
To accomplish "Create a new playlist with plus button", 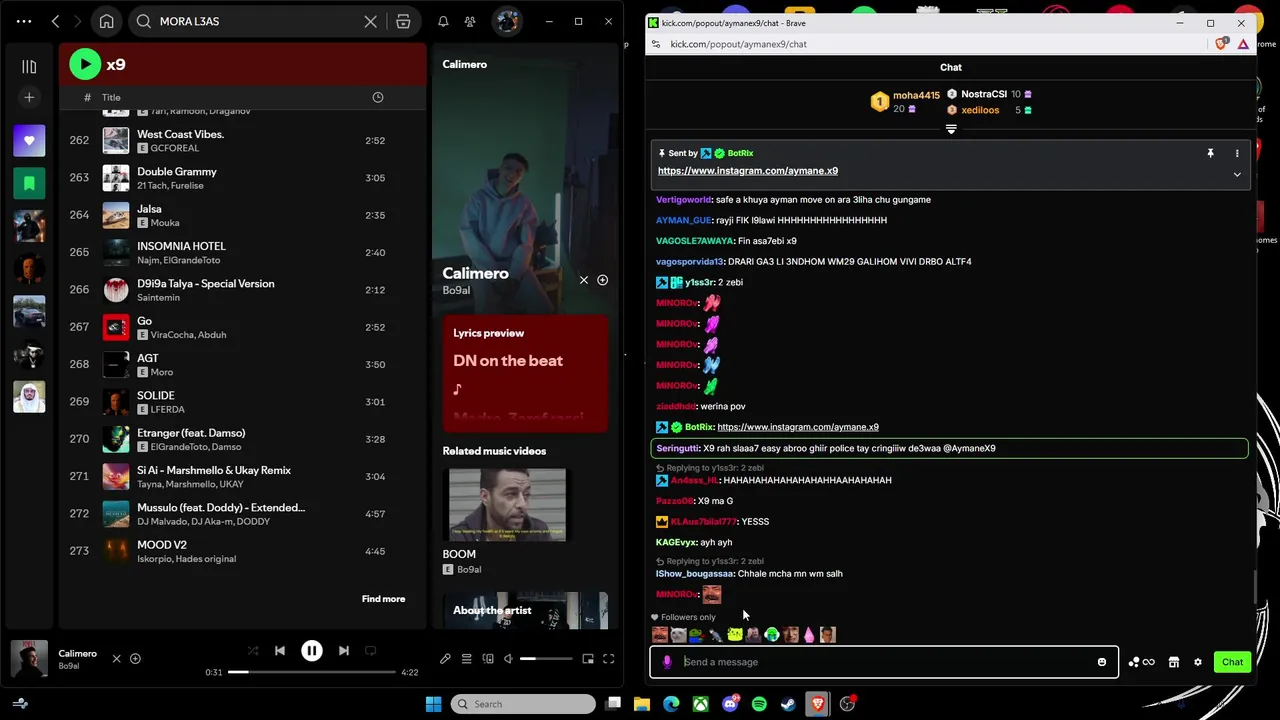I will click(29, 97).
